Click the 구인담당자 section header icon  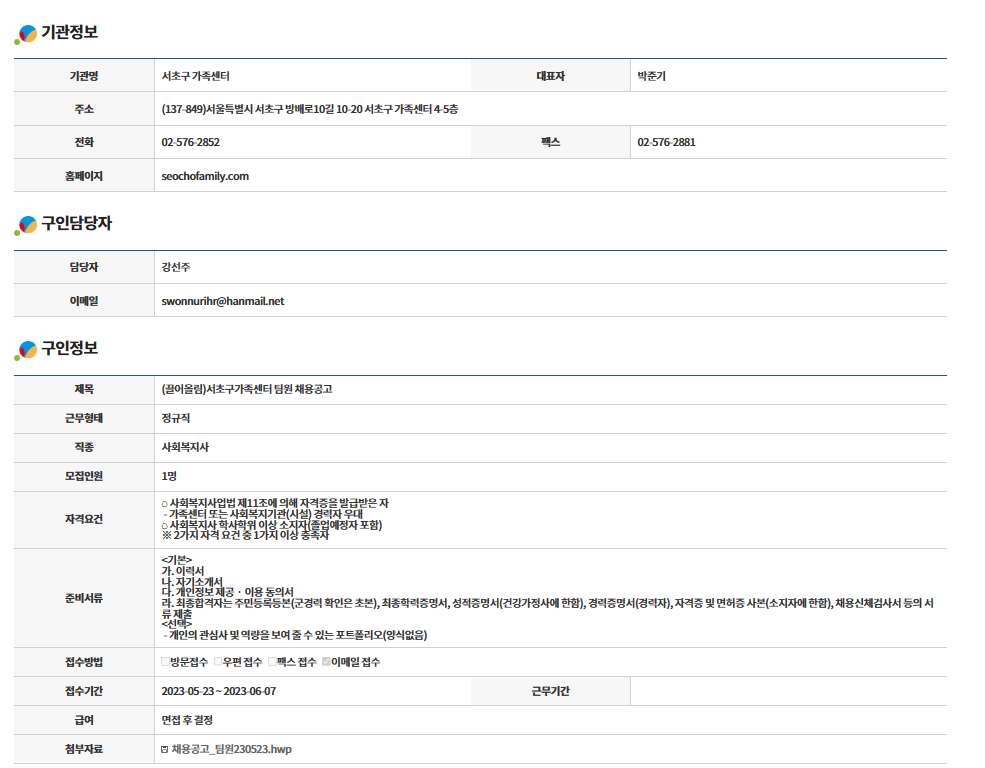coord(26,226)
